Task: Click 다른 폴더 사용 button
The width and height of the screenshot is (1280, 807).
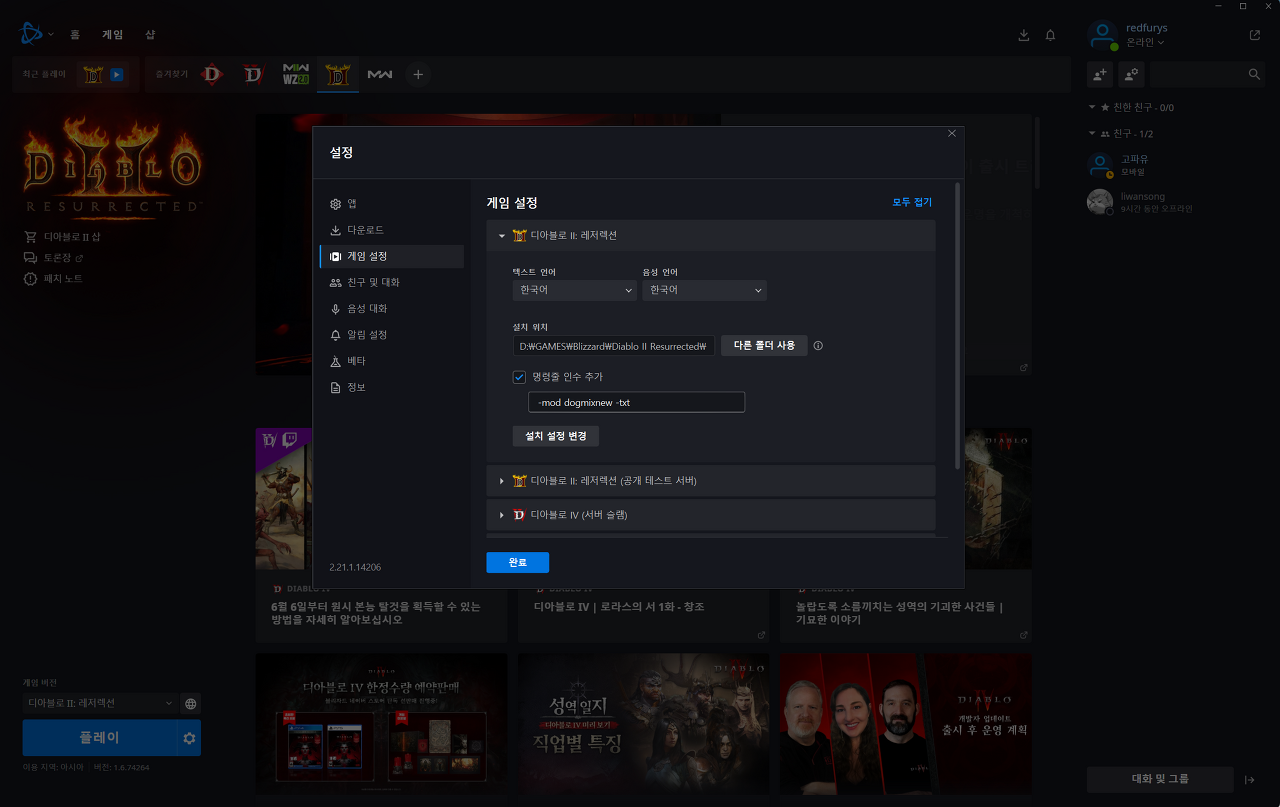Action: [764, 346]
